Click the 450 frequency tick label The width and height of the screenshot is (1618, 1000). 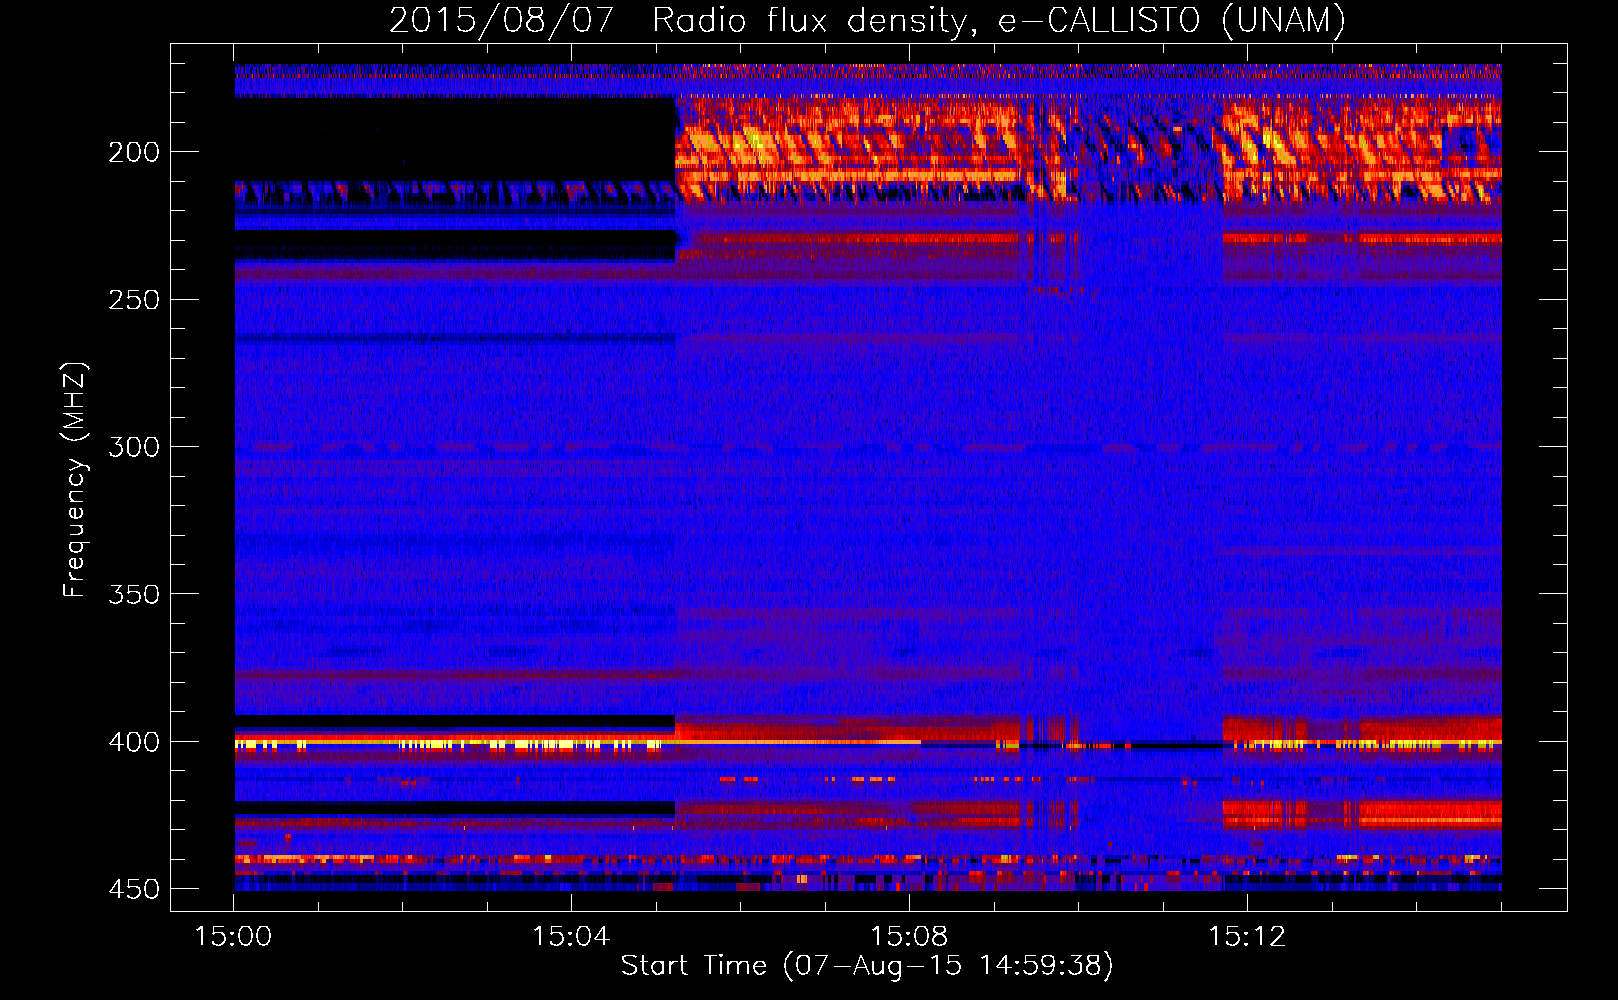click(x=134, y=889)
